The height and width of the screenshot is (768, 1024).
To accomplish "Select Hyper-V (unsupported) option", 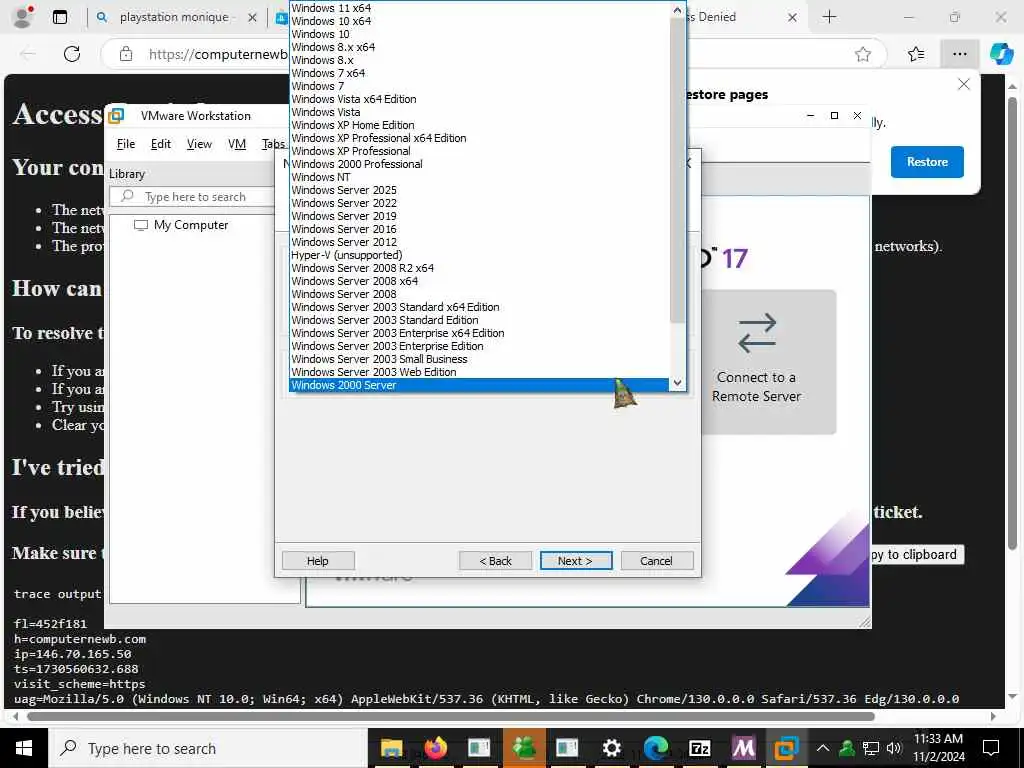I will tap(479, 255).
